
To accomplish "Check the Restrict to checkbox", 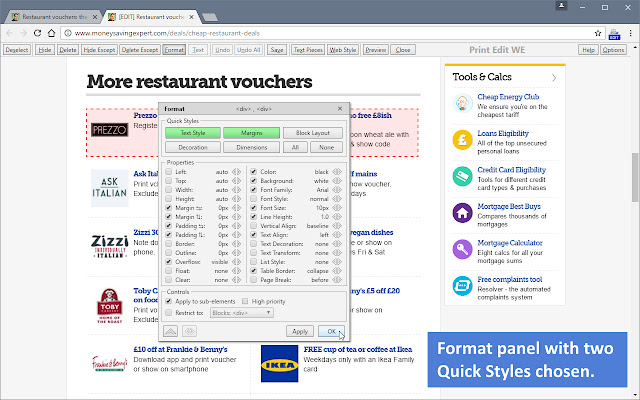I will 169,313.
